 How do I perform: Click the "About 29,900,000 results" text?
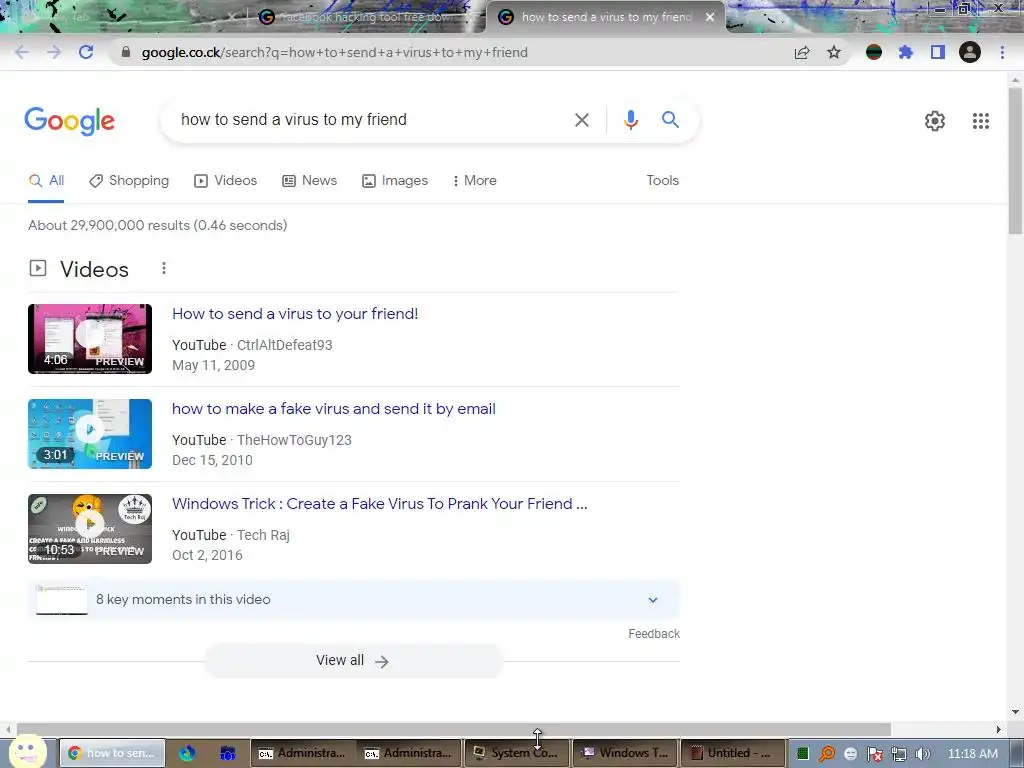pos(157,225)
